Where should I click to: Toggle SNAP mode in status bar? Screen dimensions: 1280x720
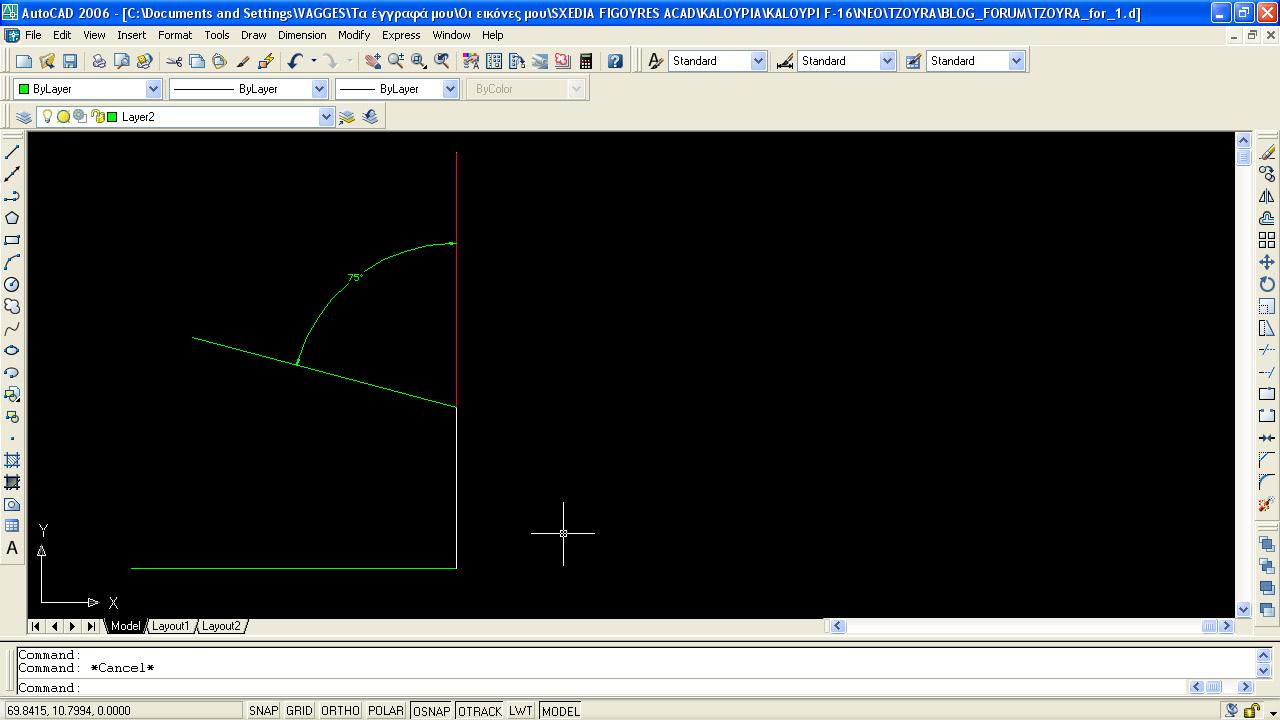pyautogui.click(x=263, y=711)
